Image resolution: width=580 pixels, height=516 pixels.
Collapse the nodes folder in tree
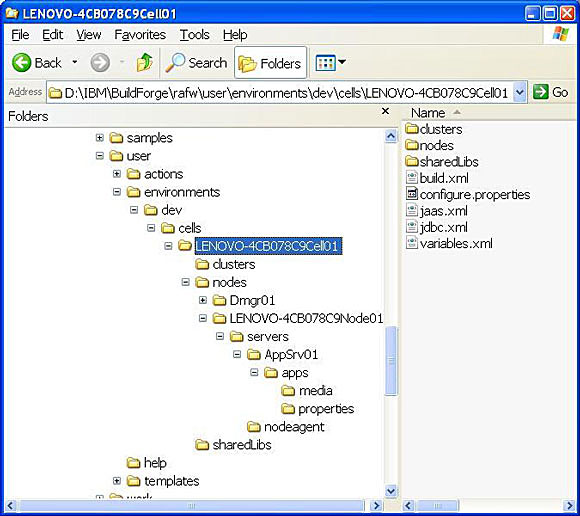click(186, 282)
